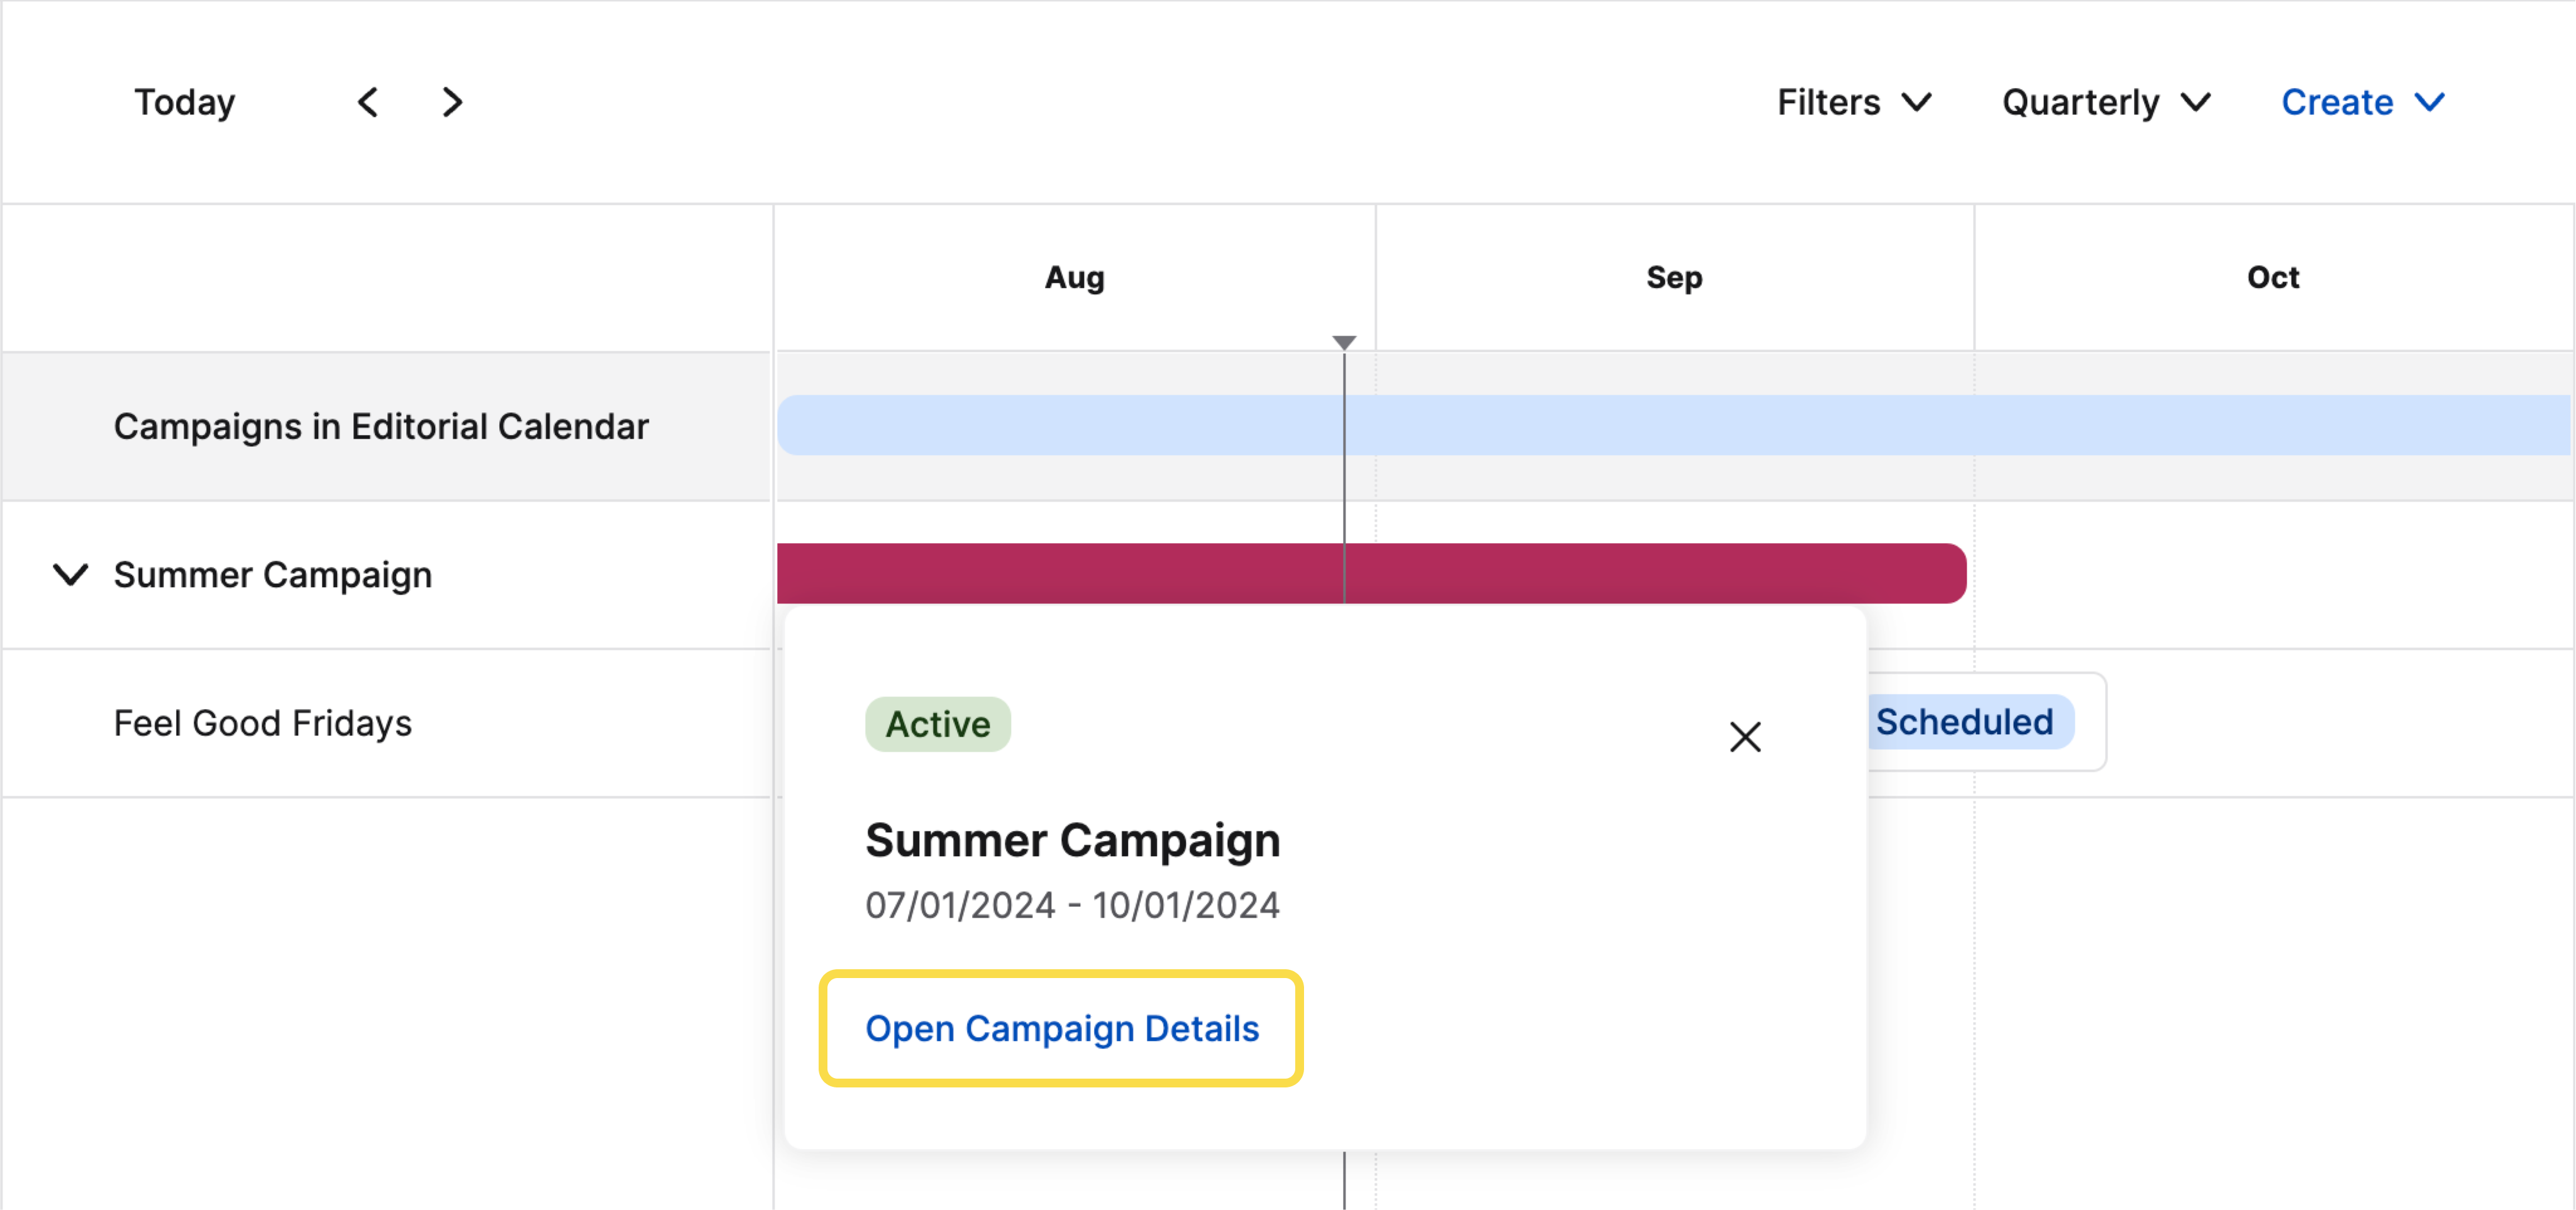
Task: Click the Campaigns in Editorial Calendar row label
Action: coord(381,427)
